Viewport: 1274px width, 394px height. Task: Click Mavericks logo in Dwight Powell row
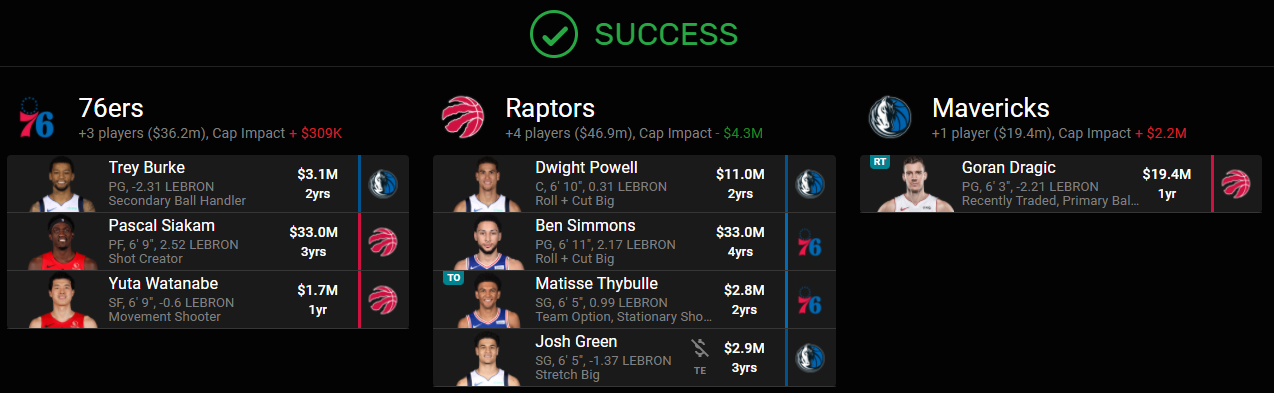[810, 184]
